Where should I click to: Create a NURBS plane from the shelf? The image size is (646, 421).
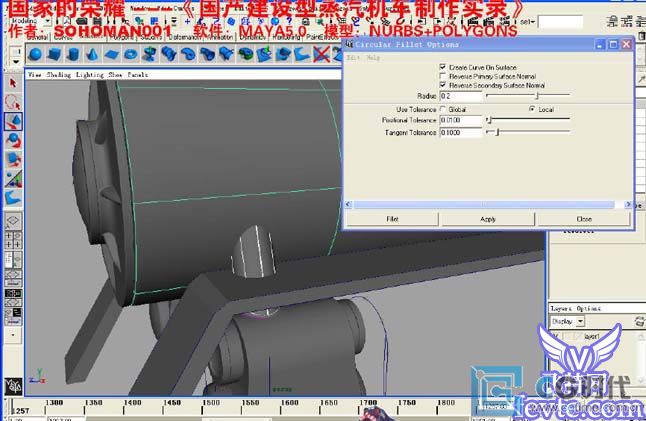coord(111,54)
